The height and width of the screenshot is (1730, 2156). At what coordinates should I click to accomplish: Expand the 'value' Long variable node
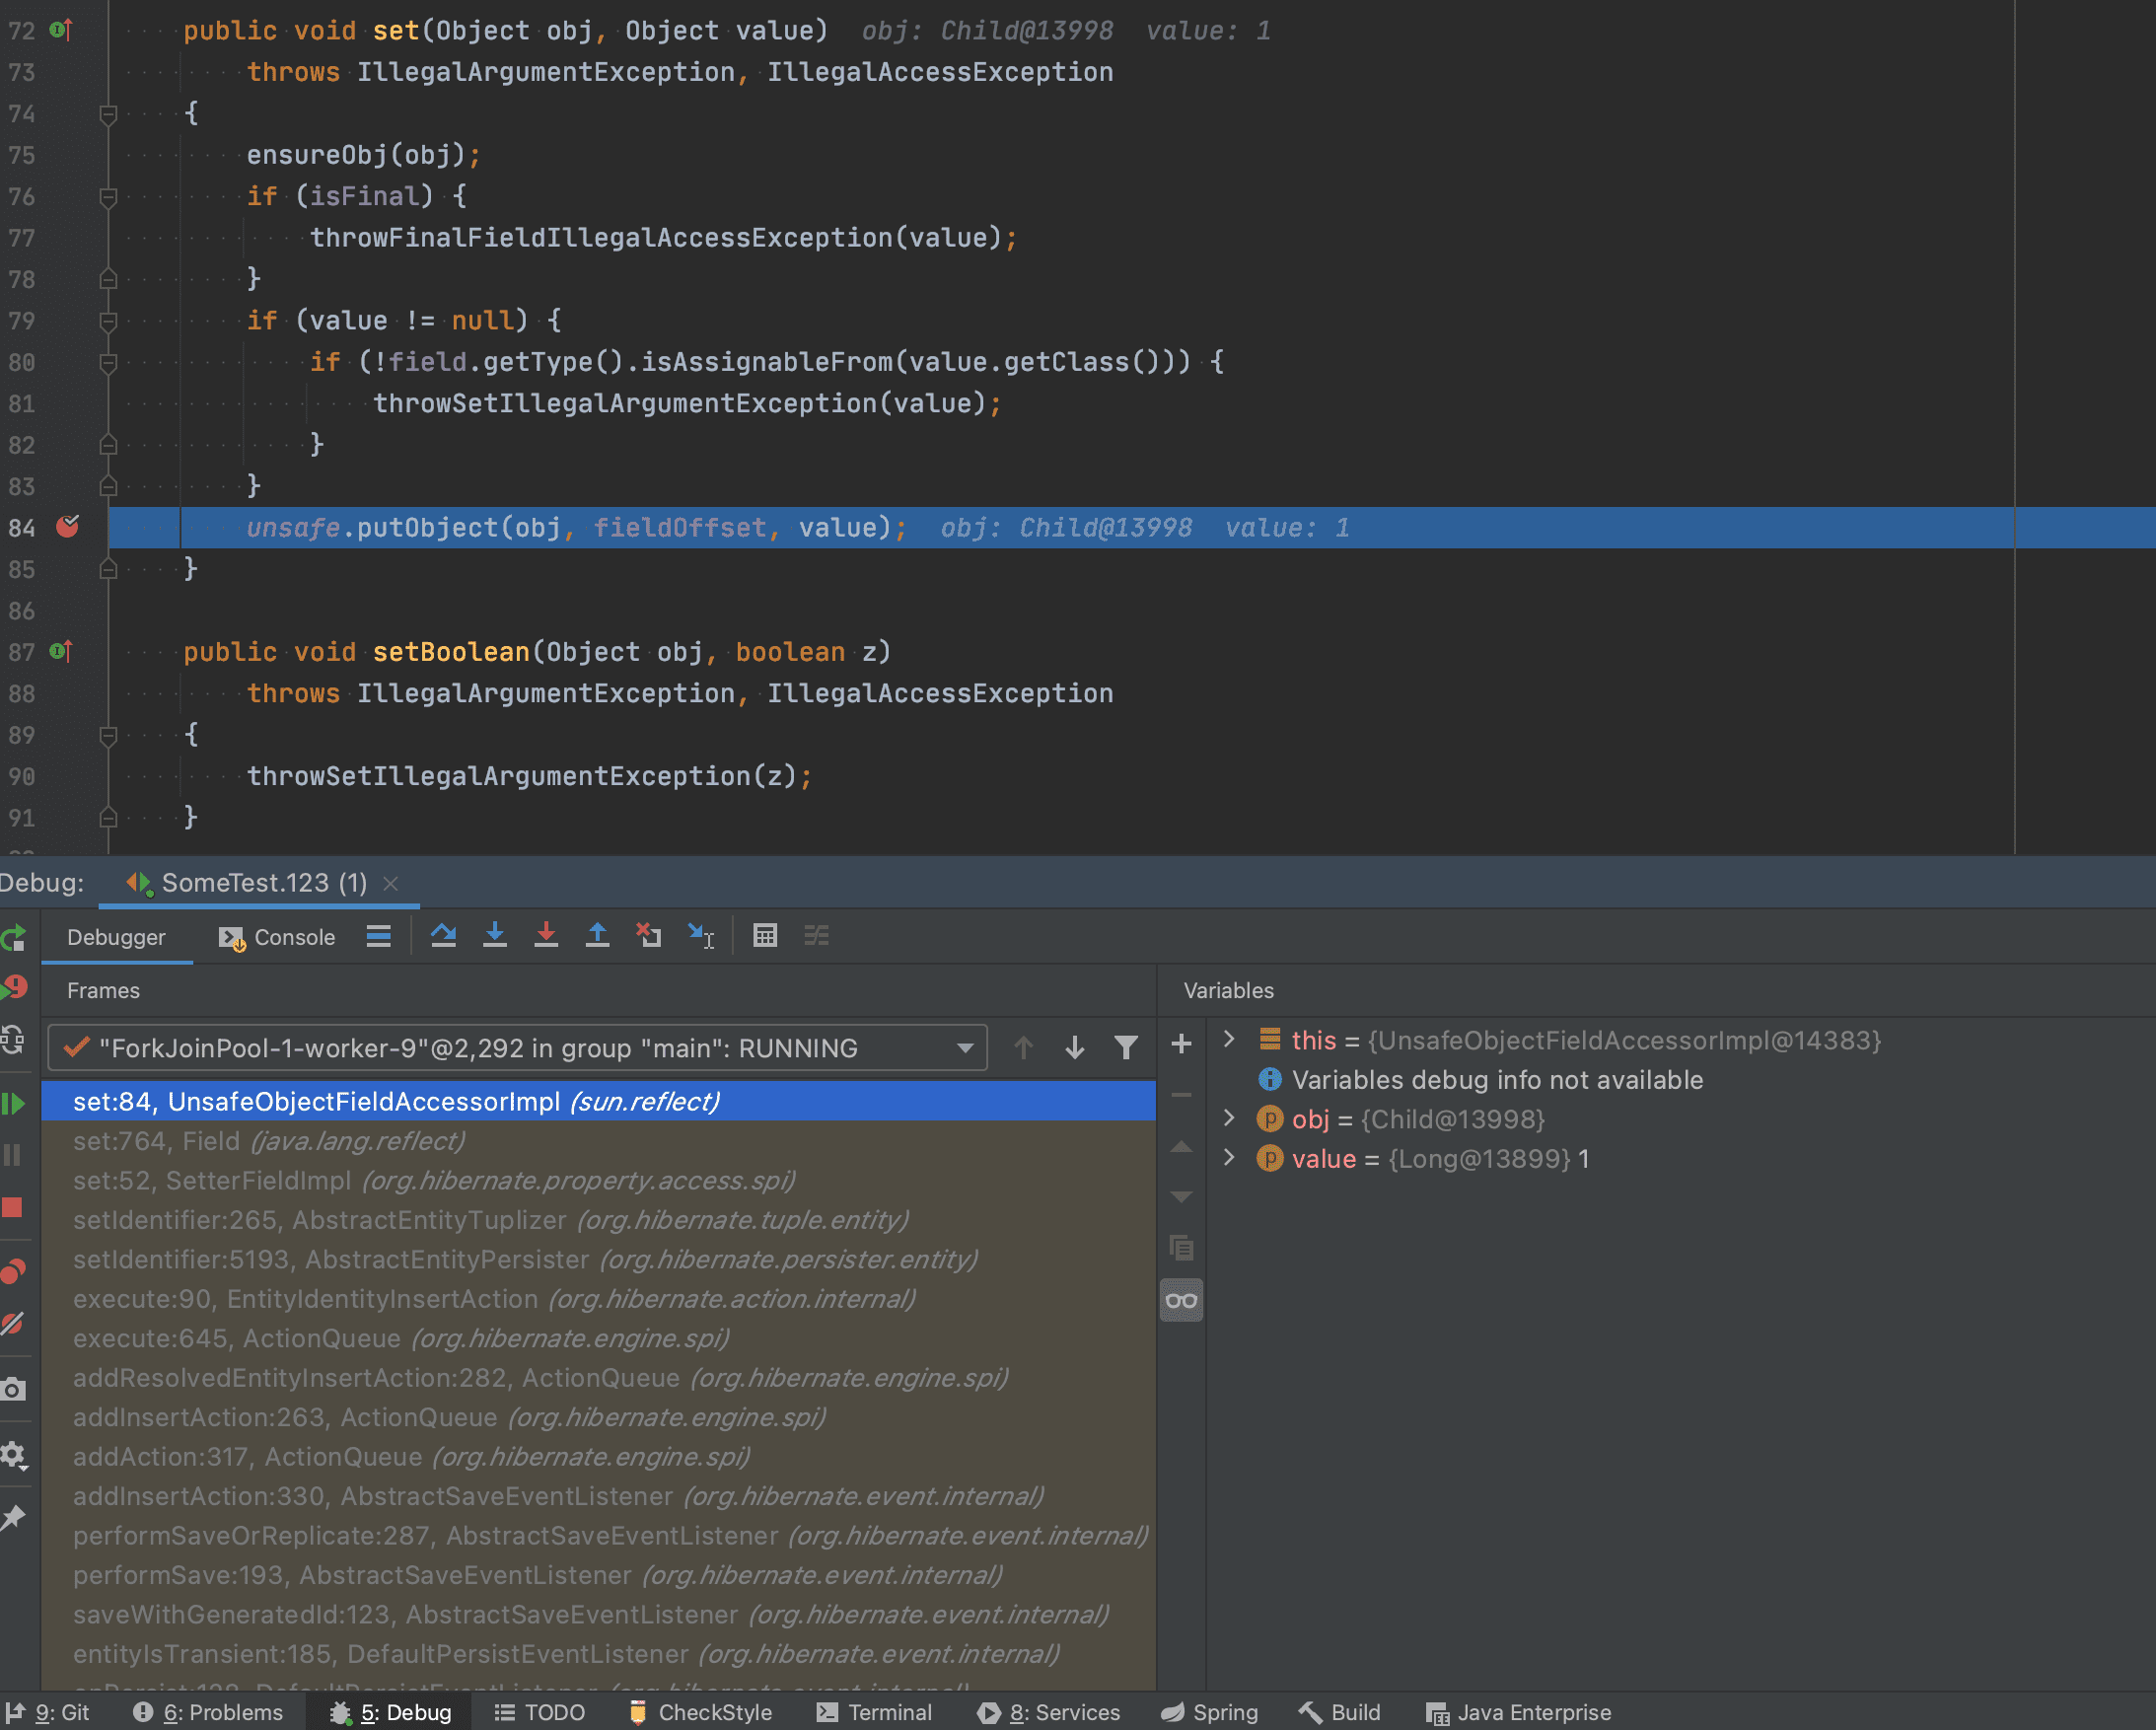[x=1229, y=1159]
